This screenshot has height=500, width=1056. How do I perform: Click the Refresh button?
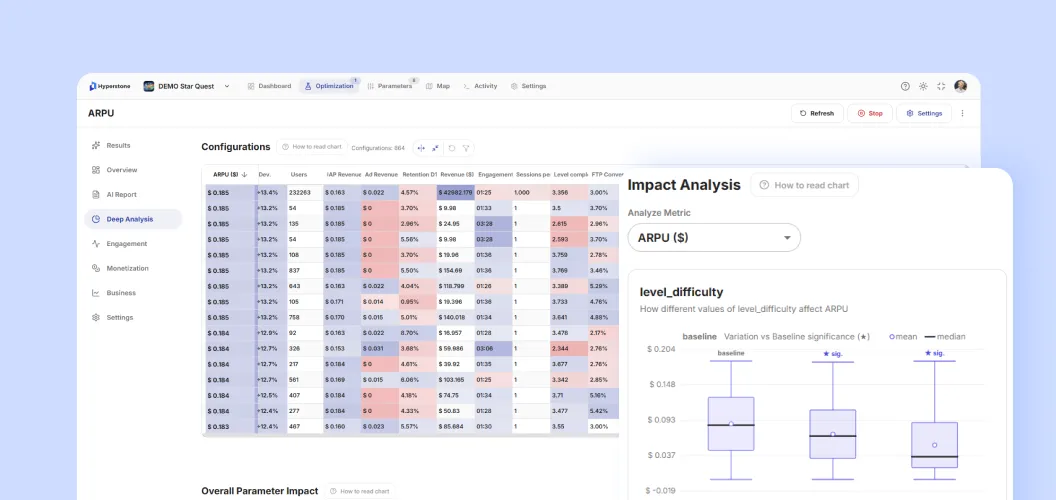[x=817, y=113]
